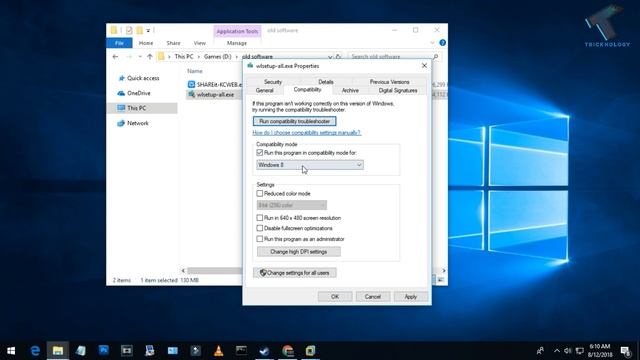Screen dimensions: 640x360
Task: Select the SHAREit-KCWEB file
Action: coord(215,84)
